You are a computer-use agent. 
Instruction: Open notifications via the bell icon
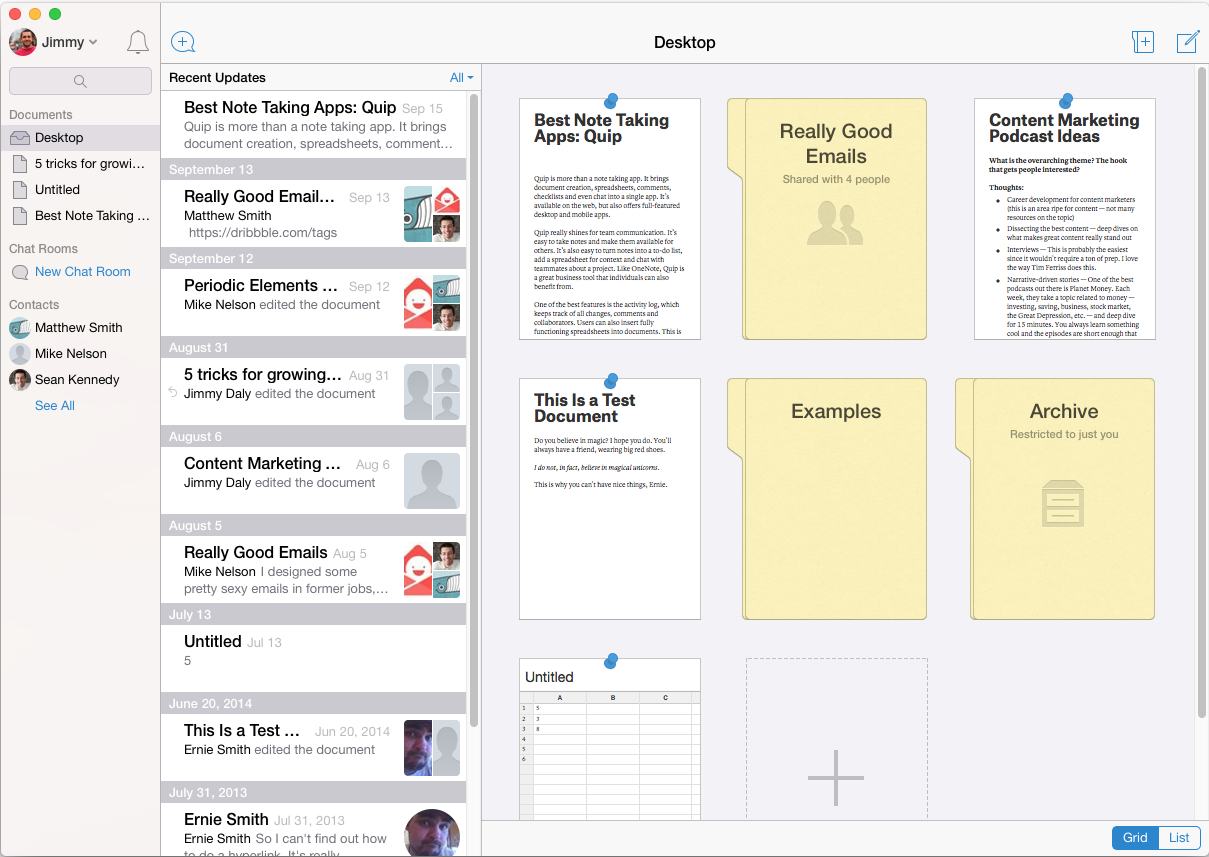[x=137, y=42]
